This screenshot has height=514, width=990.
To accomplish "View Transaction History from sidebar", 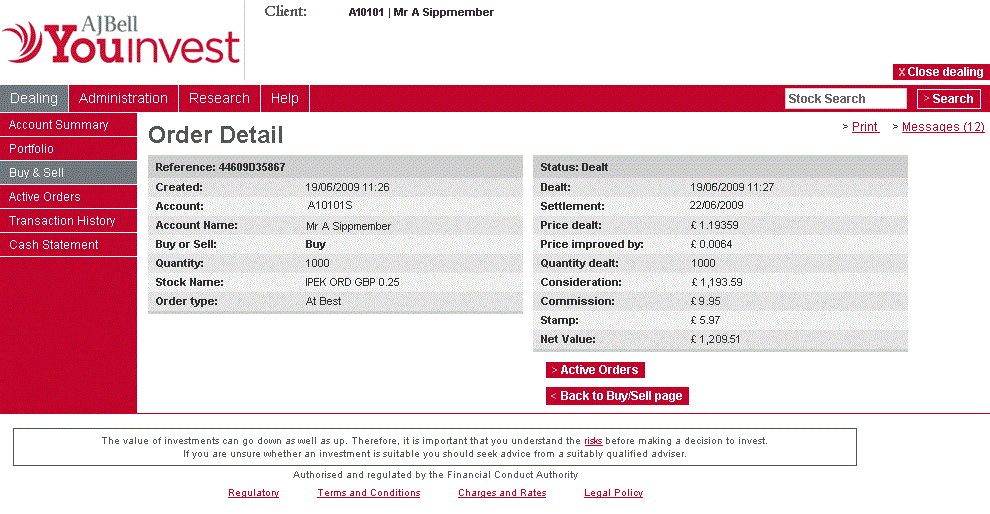I will tap(62, 221).
